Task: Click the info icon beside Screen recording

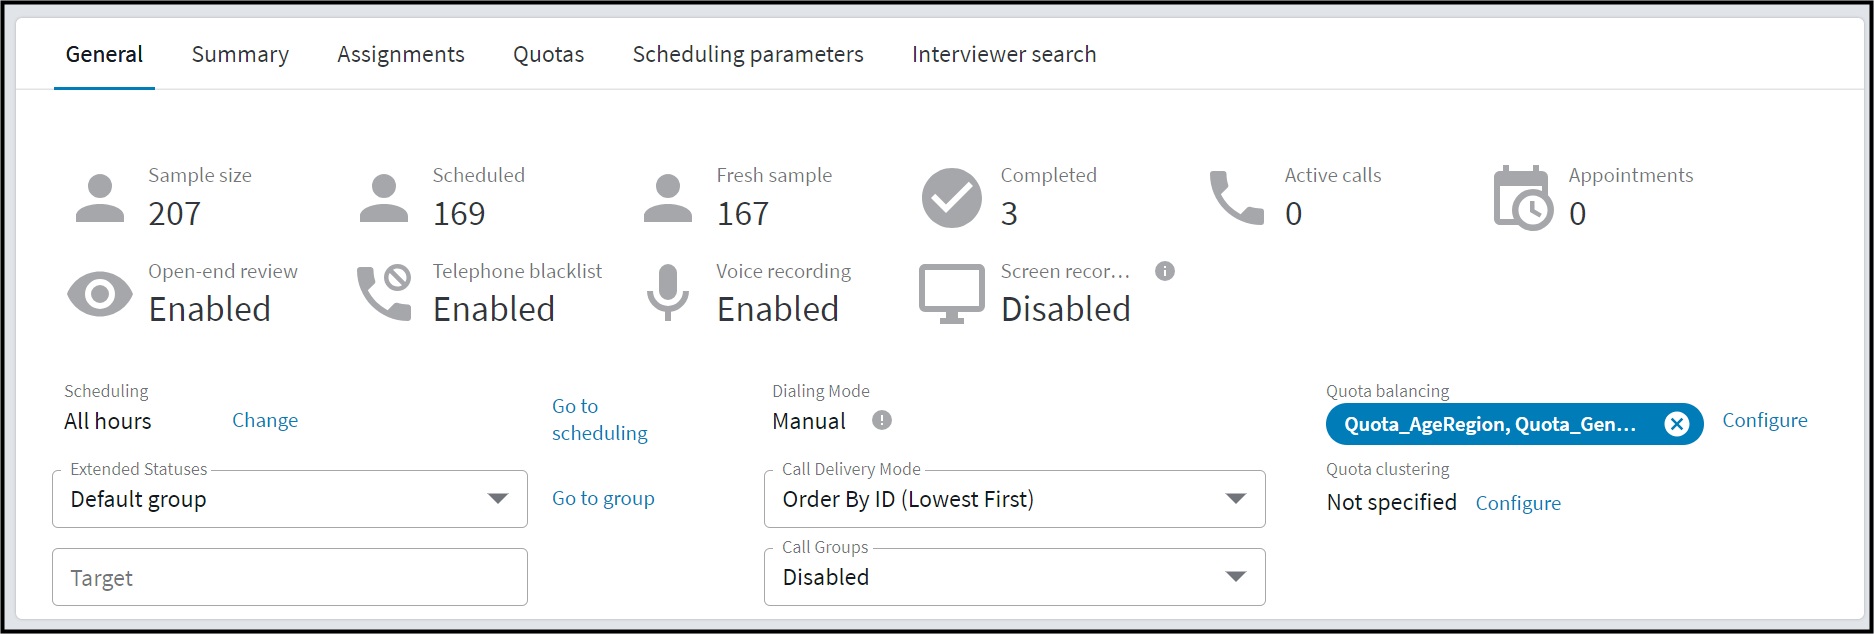Action: tap(1165, 271)
